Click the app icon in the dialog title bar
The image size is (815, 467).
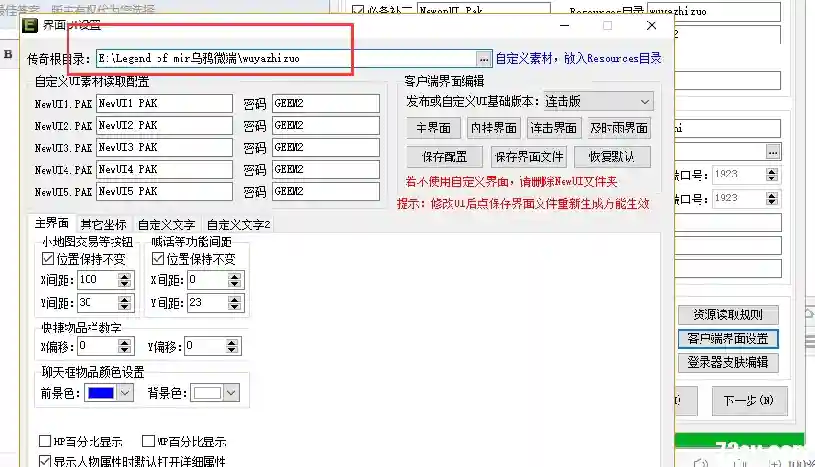(30, 25)
